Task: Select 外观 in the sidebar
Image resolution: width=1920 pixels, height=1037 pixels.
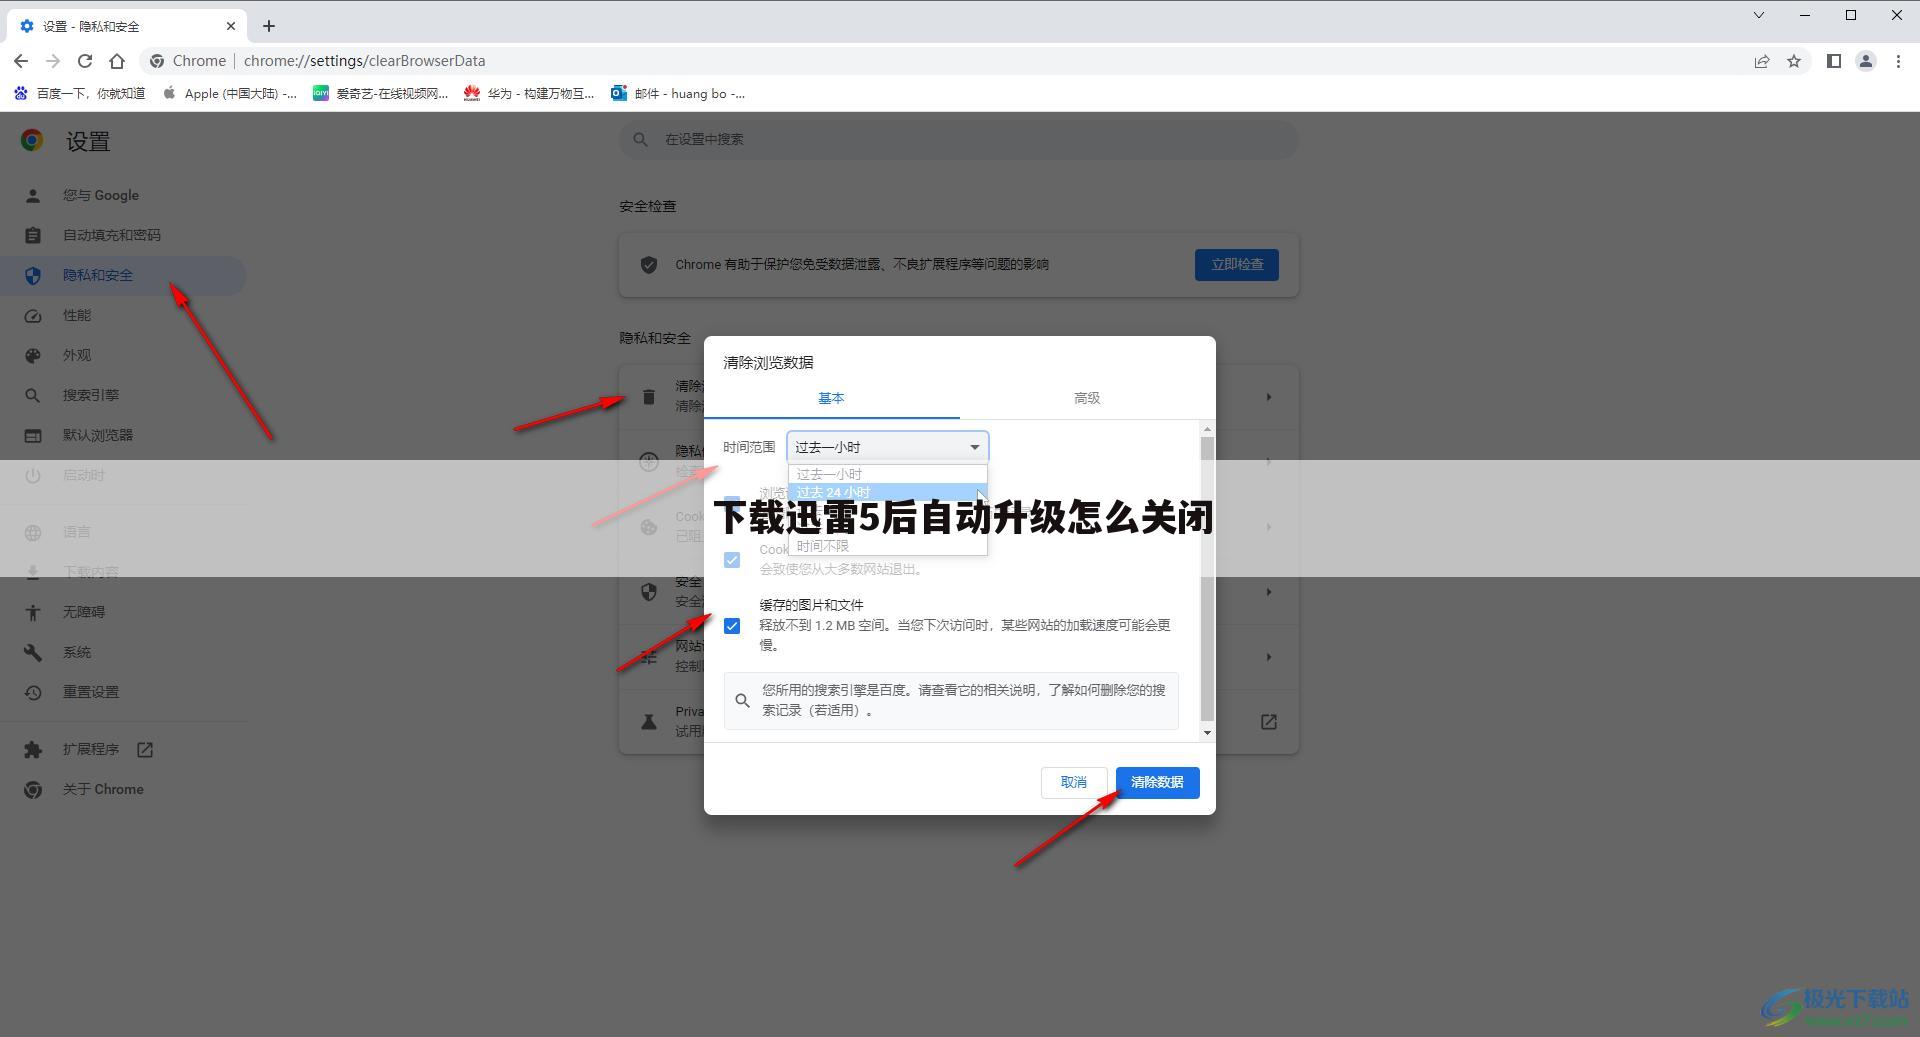Action: tap(76, 355)
